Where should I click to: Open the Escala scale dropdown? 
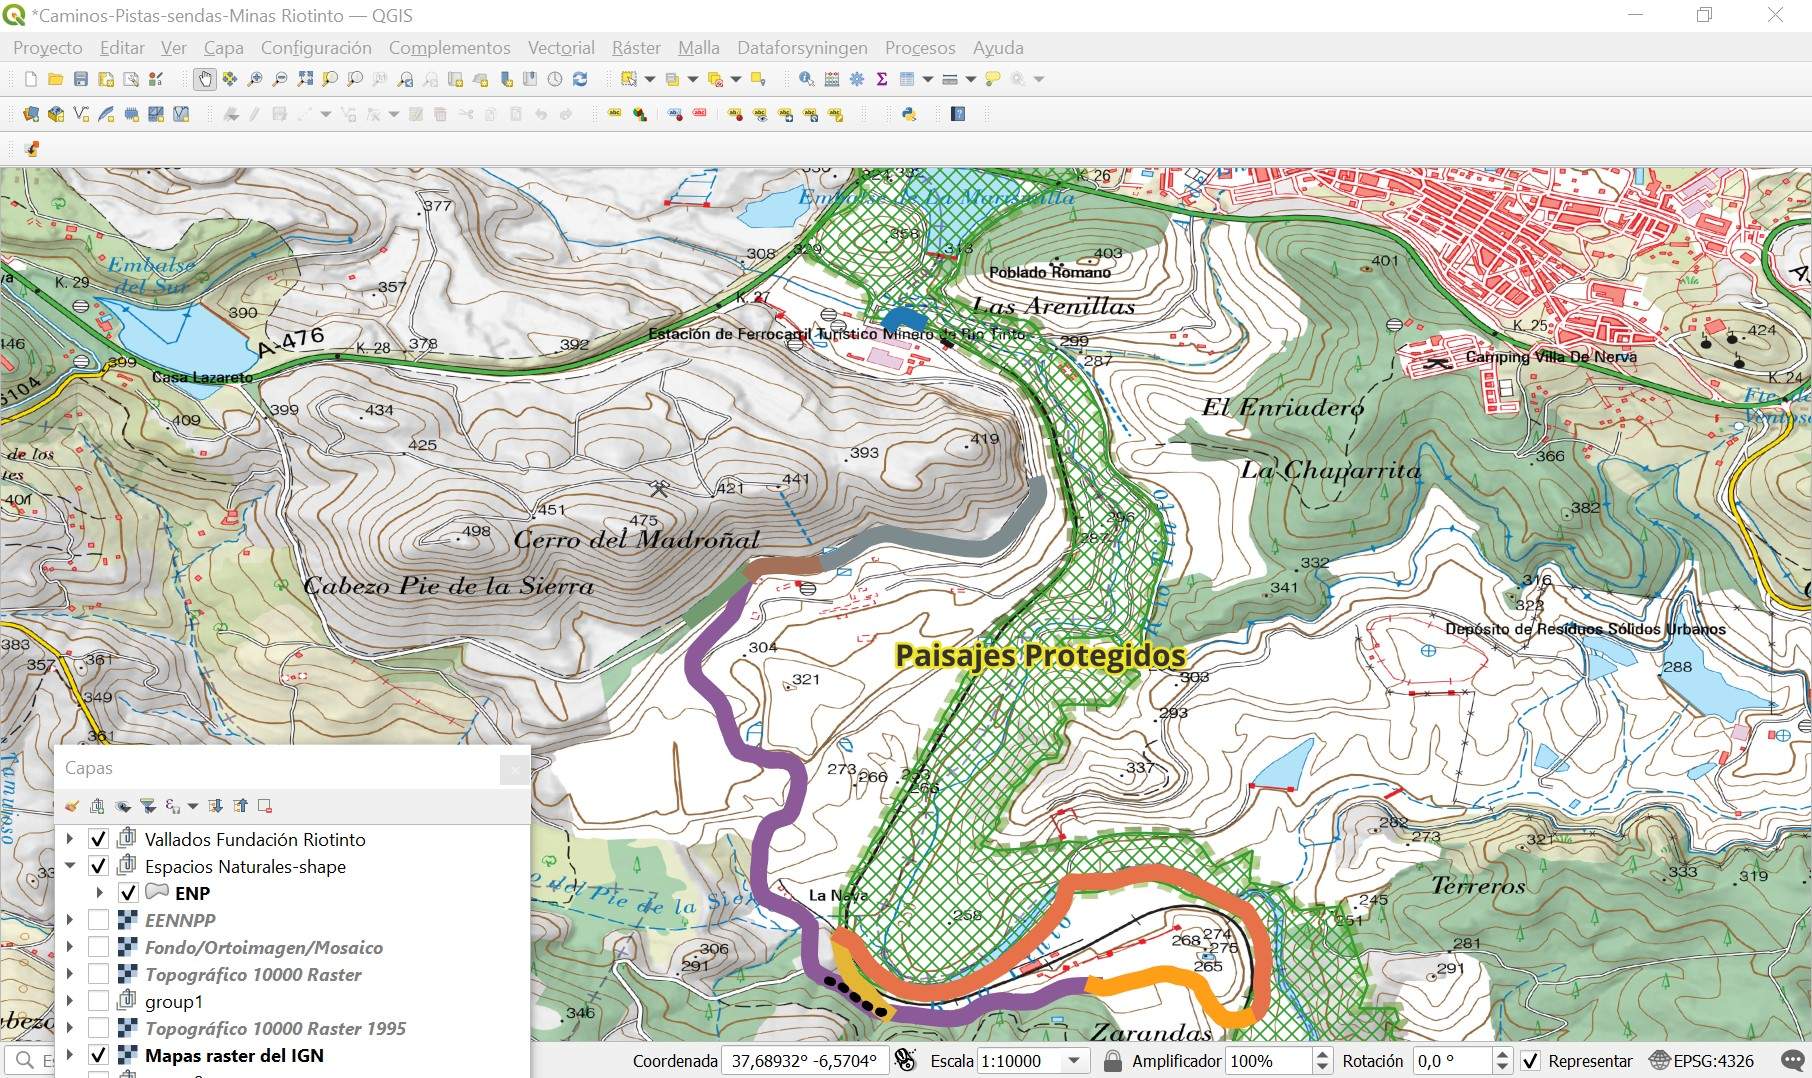pos(1075,1061)
